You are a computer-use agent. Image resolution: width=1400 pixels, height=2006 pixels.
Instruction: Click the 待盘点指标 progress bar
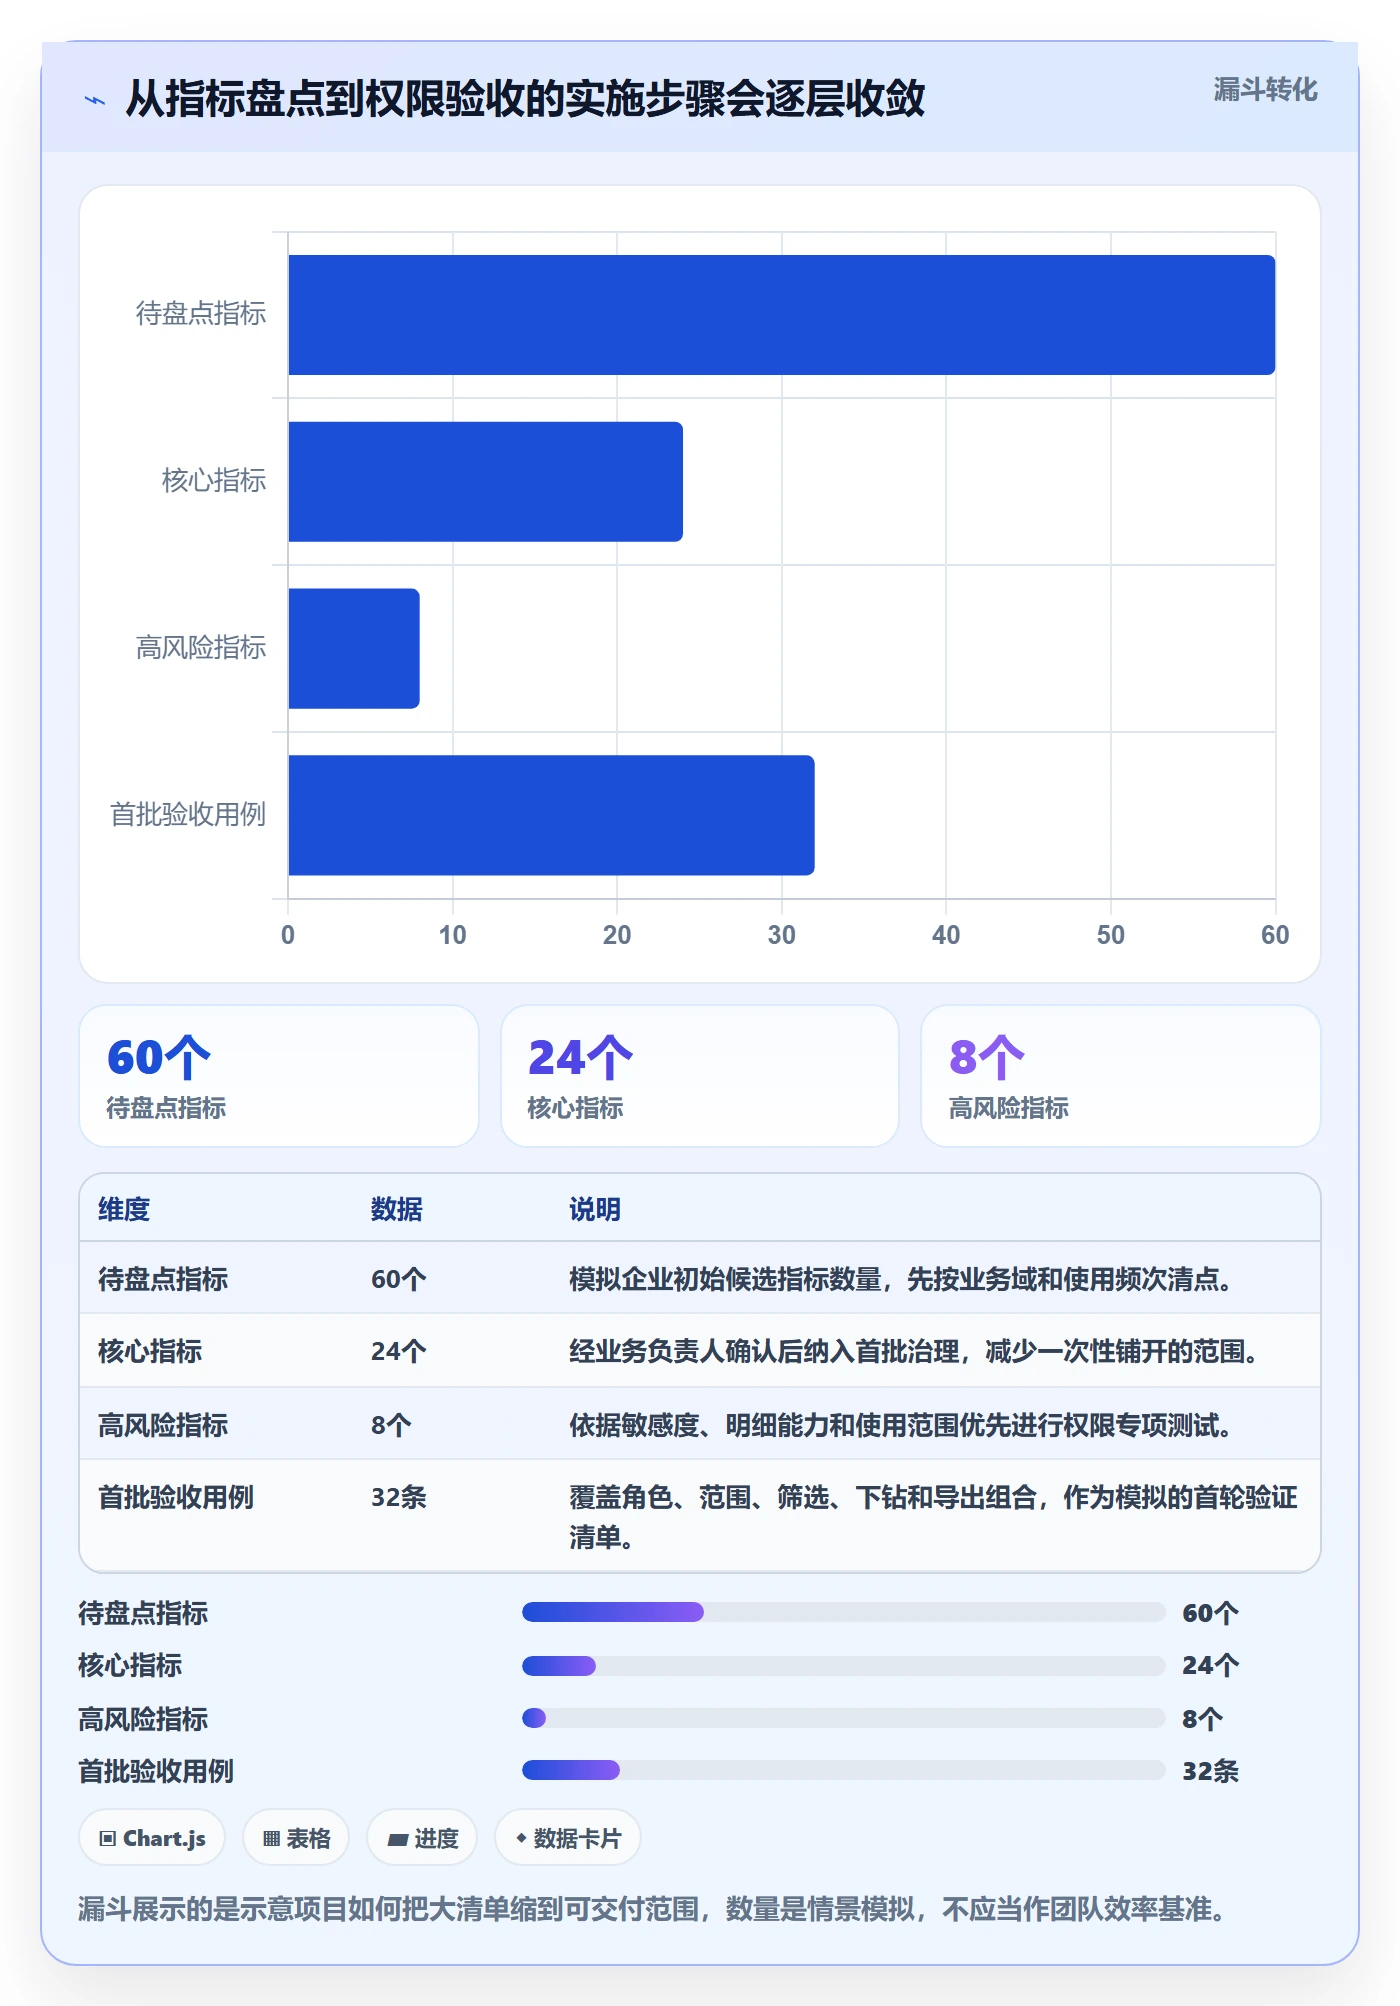point(844,1612)
